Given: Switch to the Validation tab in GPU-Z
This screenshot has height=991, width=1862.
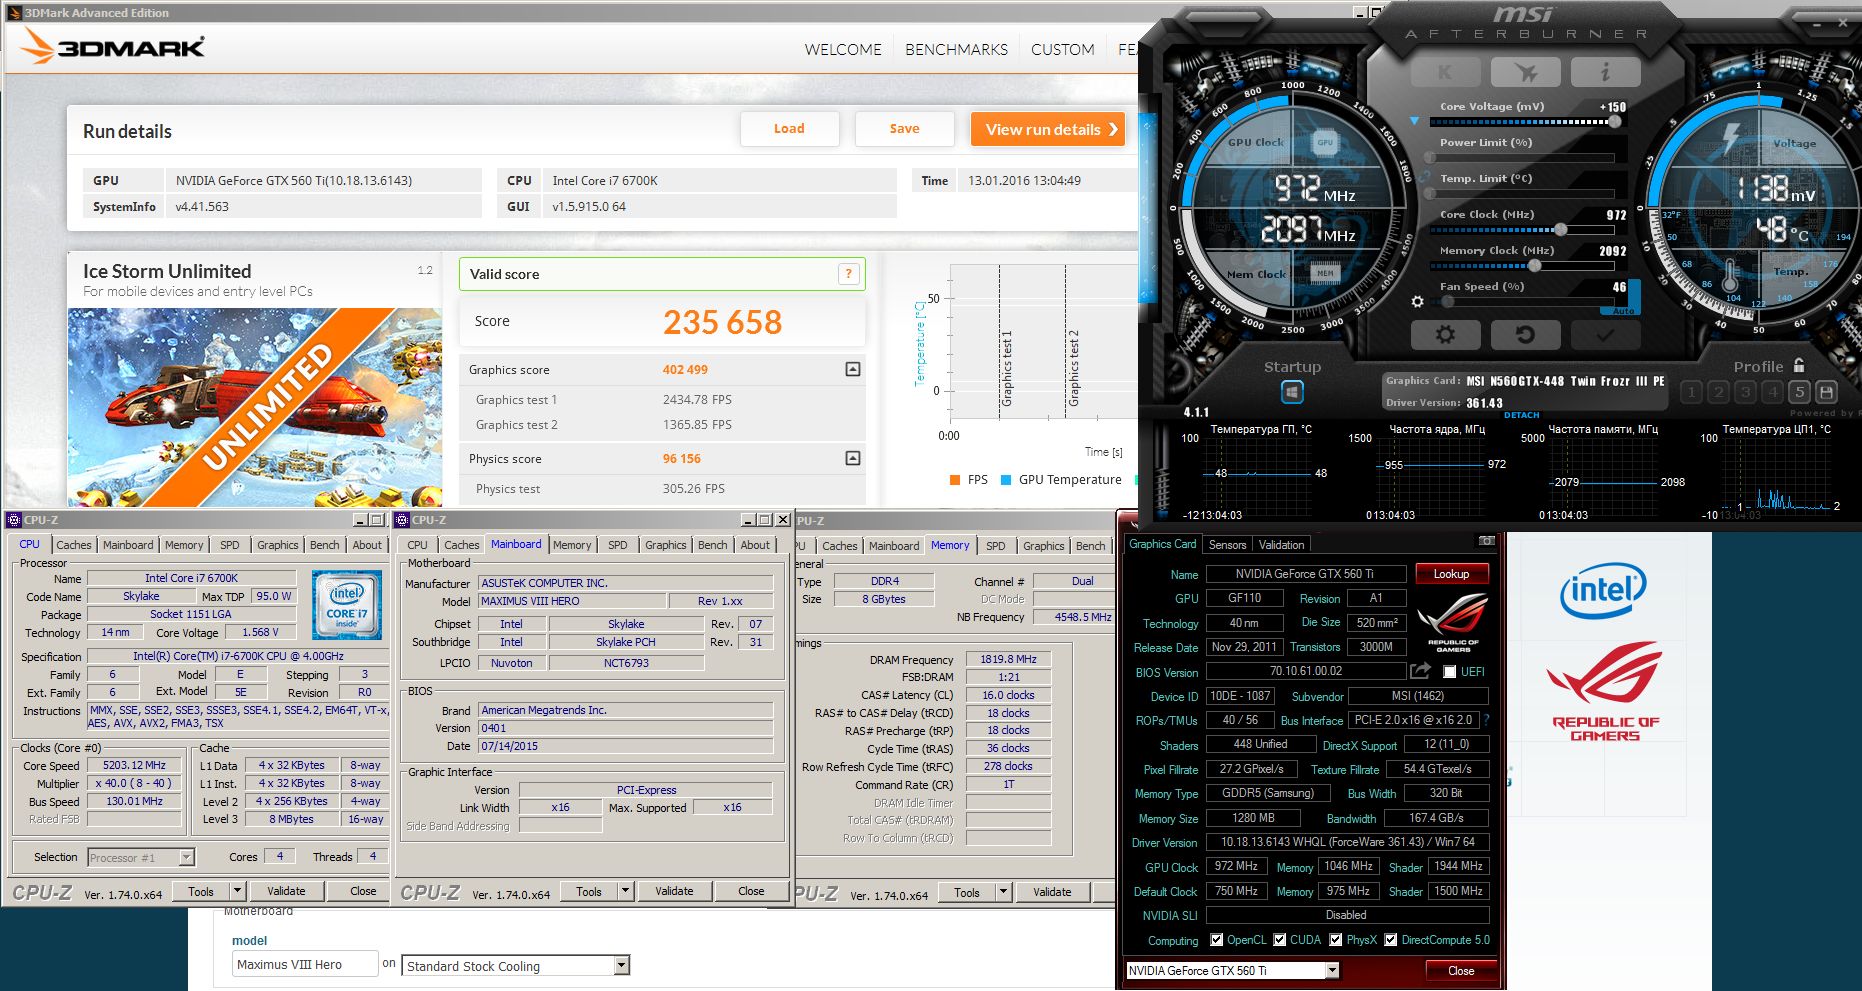Looking at the screenshot, I should click(1281, 545).
